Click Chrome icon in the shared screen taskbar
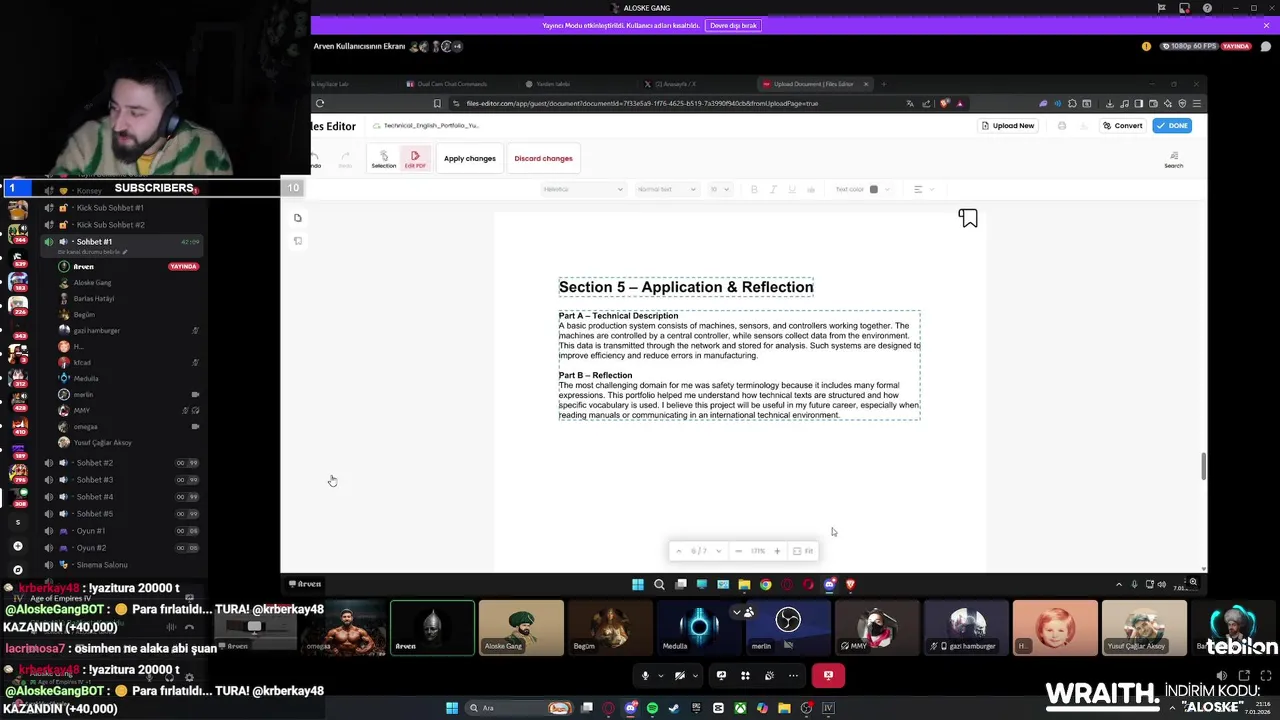 765,585
